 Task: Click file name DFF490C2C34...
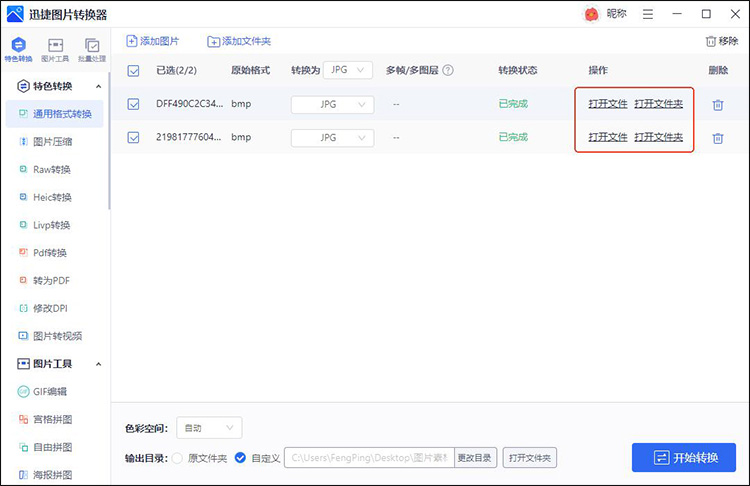(189, 104)
